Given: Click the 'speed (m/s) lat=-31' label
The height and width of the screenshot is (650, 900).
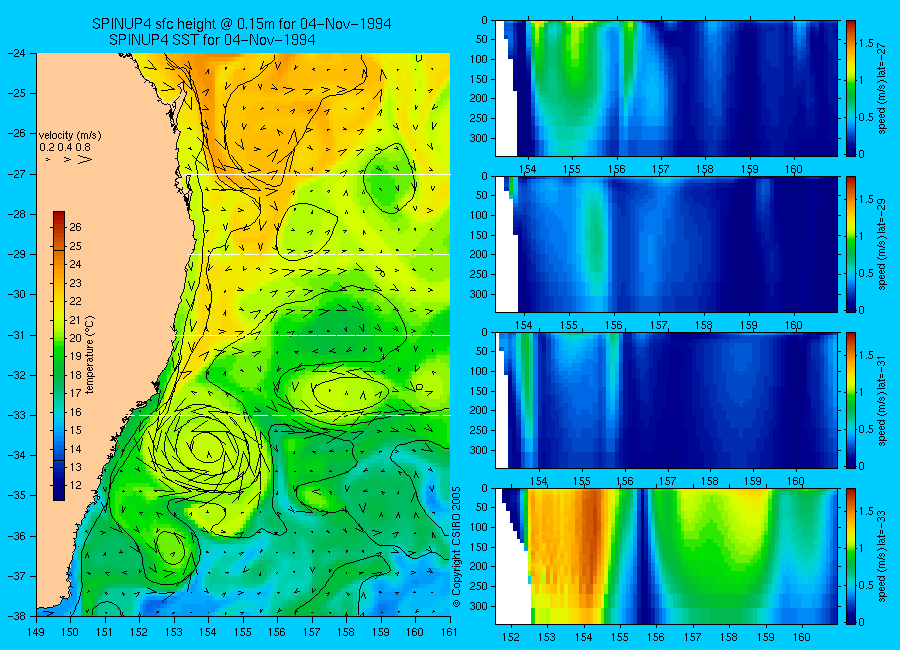Looking at the screenshot, I should 883,400.
